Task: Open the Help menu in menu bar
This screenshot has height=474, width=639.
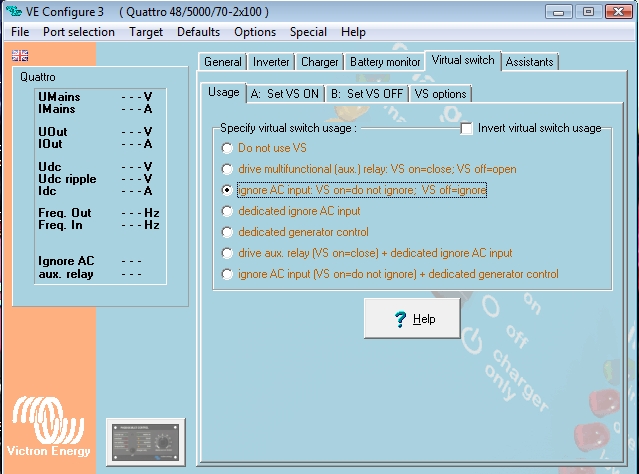Action: [353, 32]
